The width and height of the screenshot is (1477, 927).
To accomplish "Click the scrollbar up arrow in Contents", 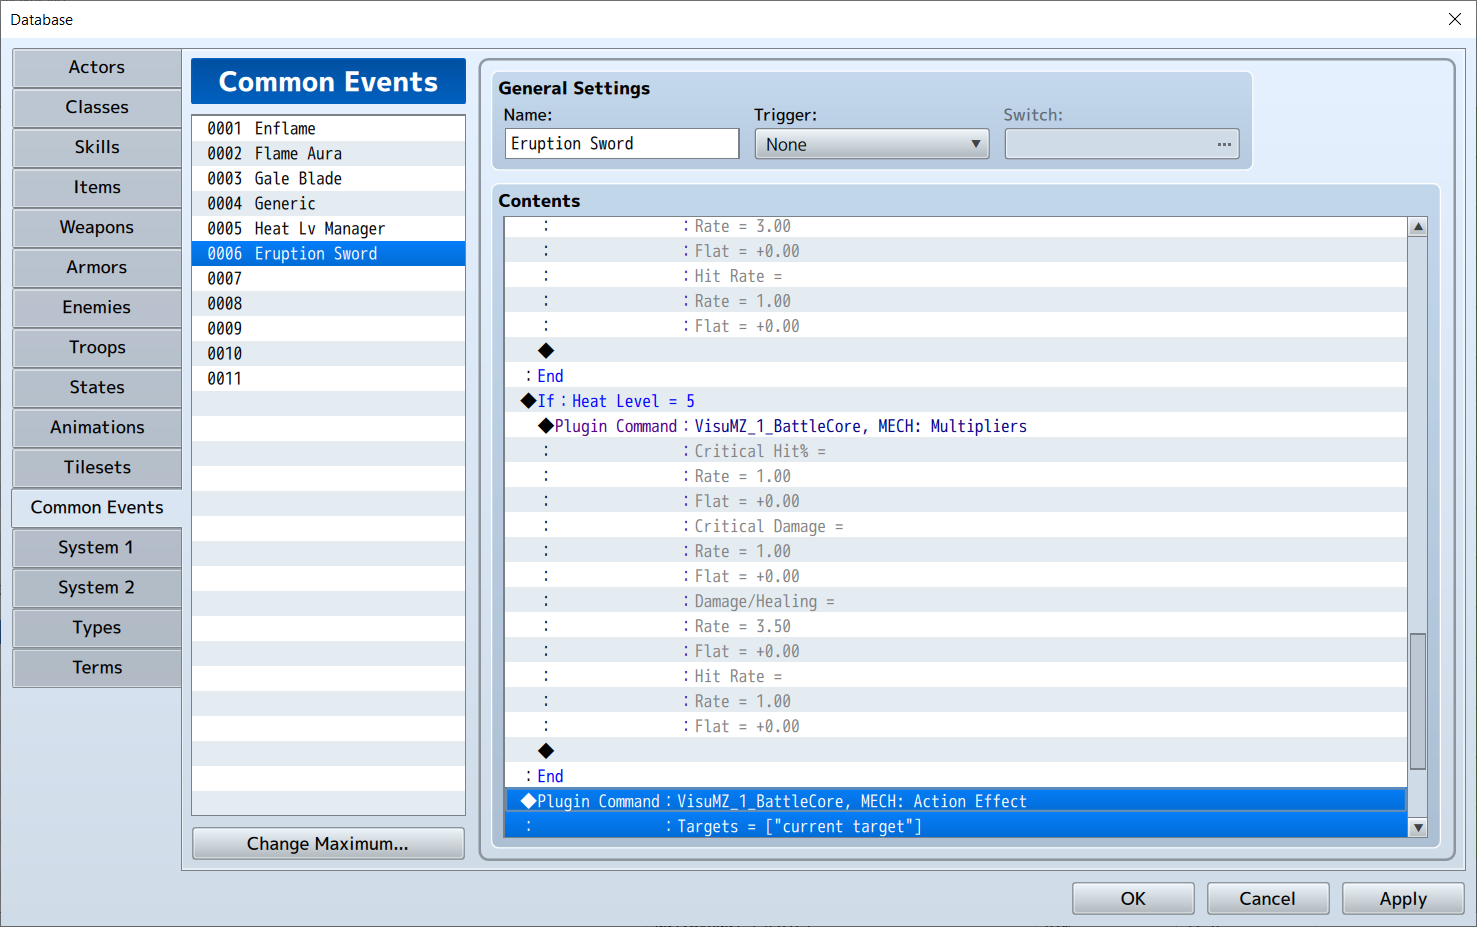I will point(1417,227).
